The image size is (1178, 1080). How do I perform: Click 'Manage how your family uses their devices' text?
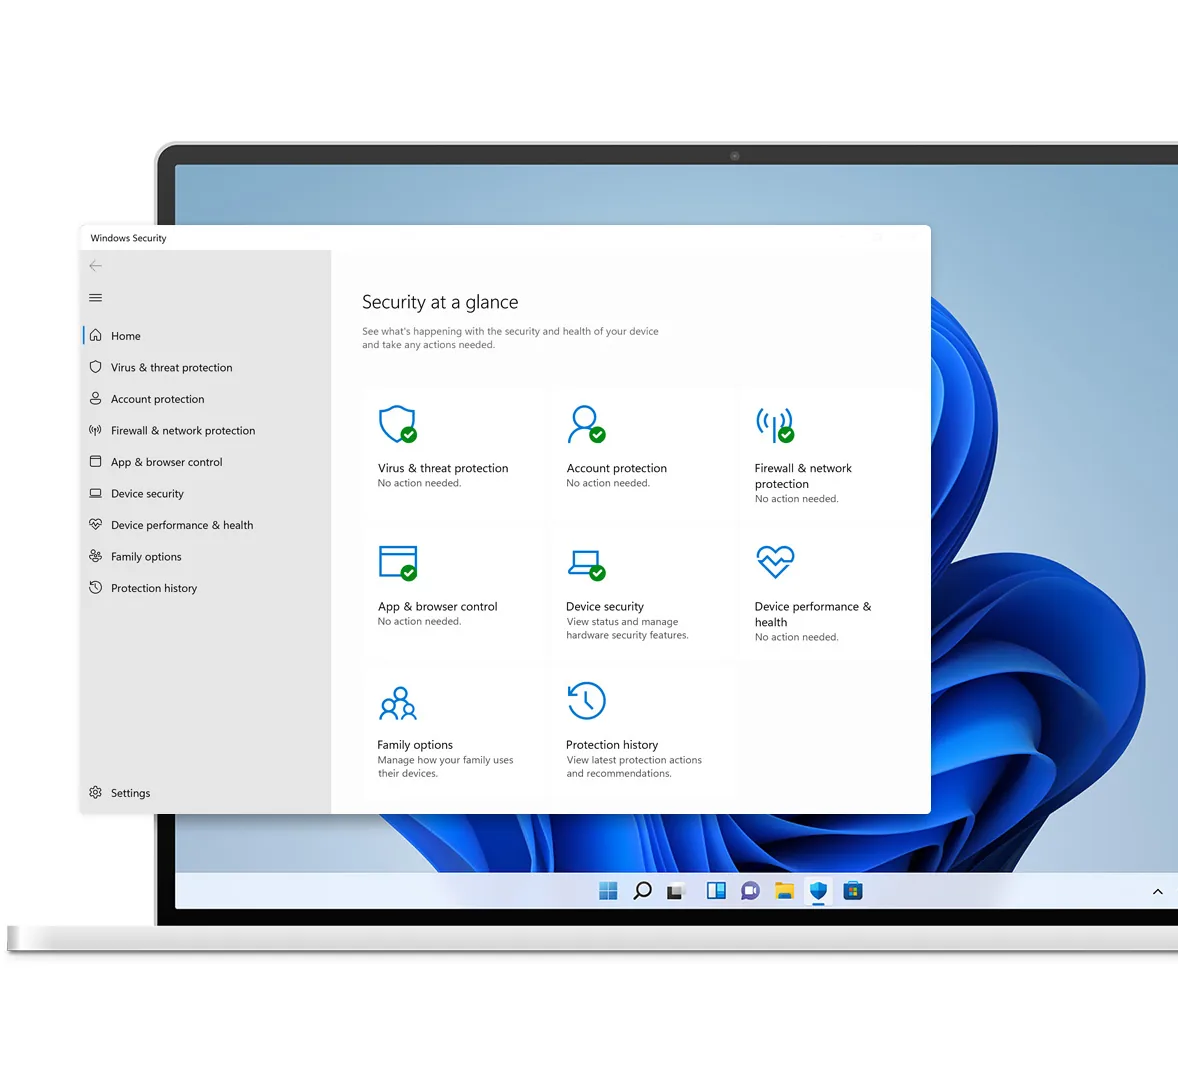pos(446,767)
